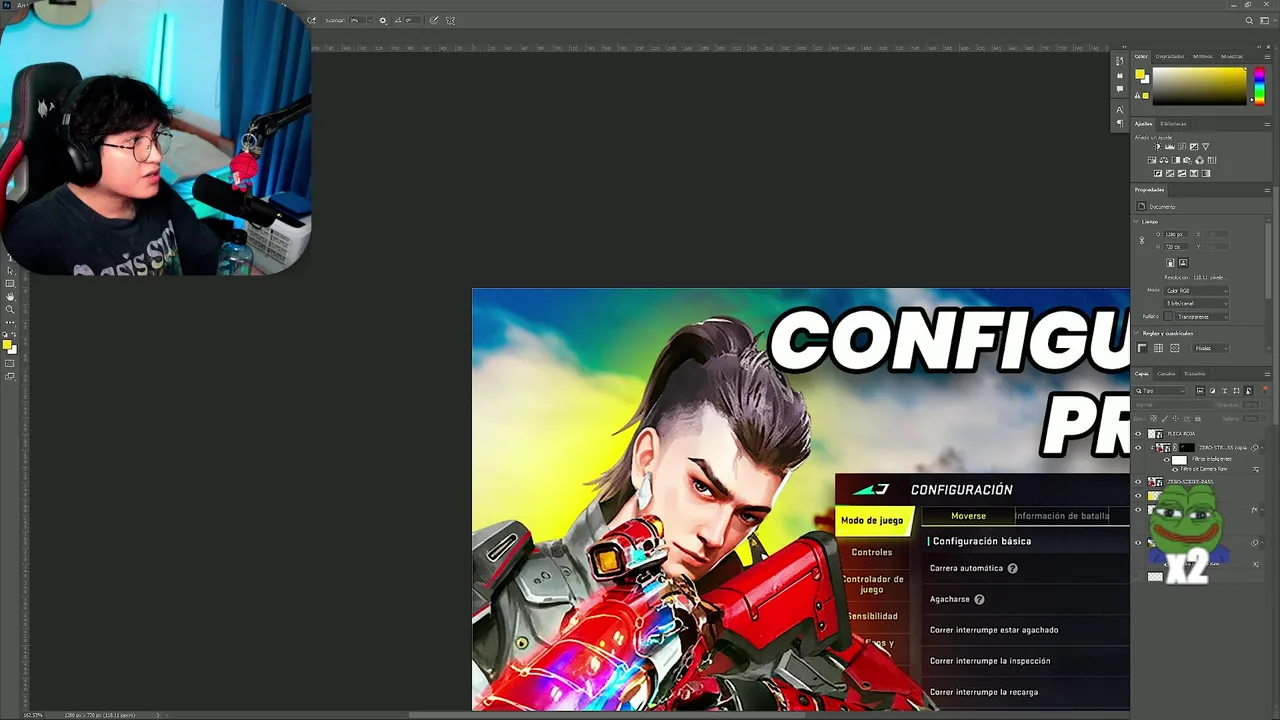Open the Modo Color RGB dropdown

point(1196,290)
